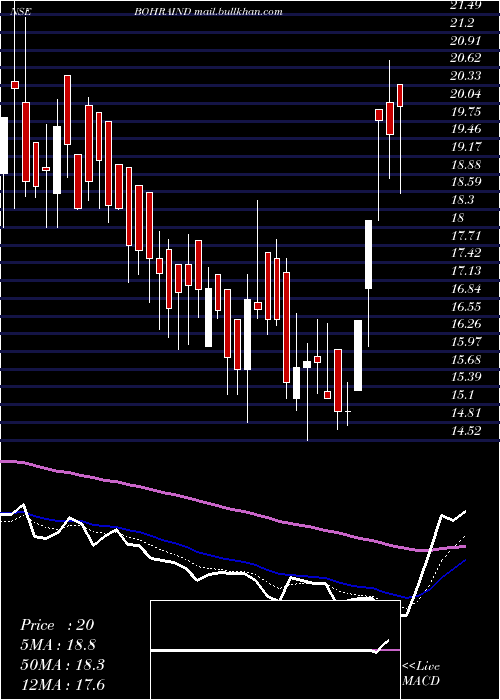Image resolution: width=500 pixels, height=700 pixels.
Task: Click the 16.55 price axis label
Action: pyautogui.click(x=465, y=306)
